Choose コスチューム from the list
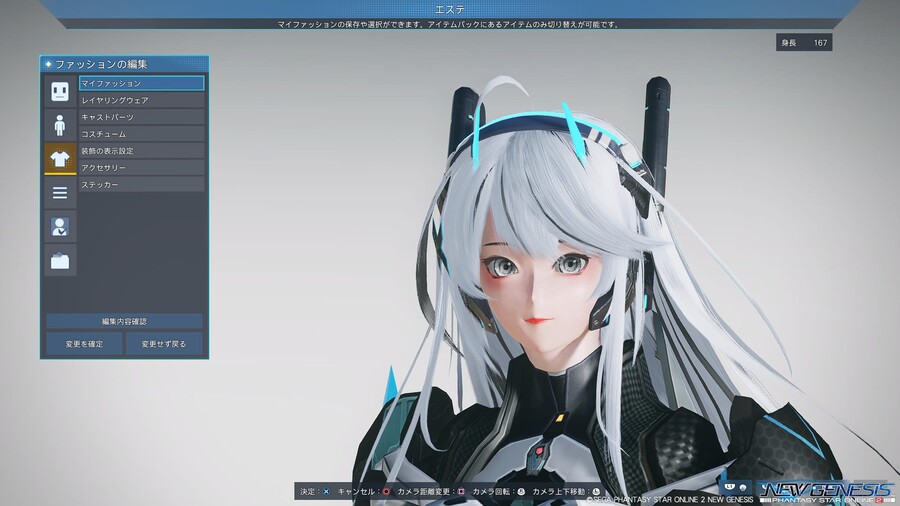Viewport: 900px width, 506px height. 141,134
